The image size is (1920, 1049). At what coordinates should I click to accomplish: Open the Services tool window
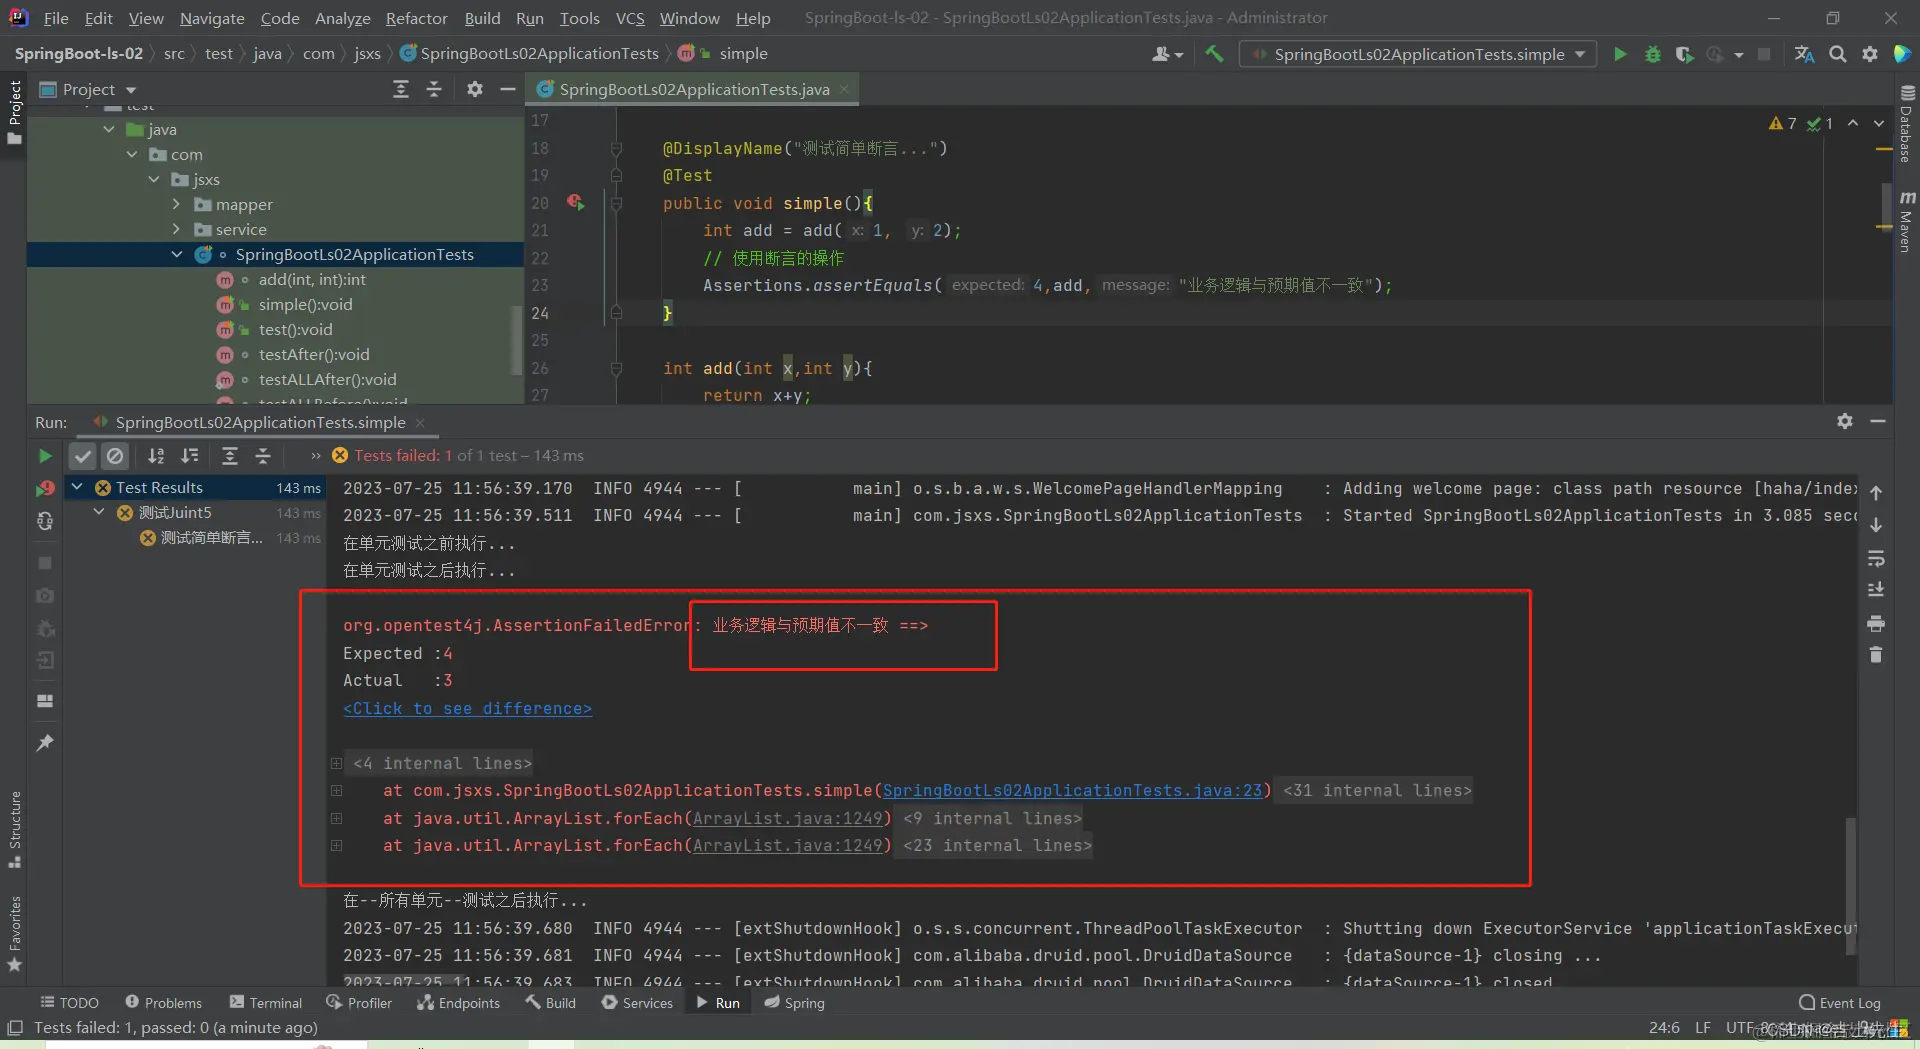(637, 1003)
